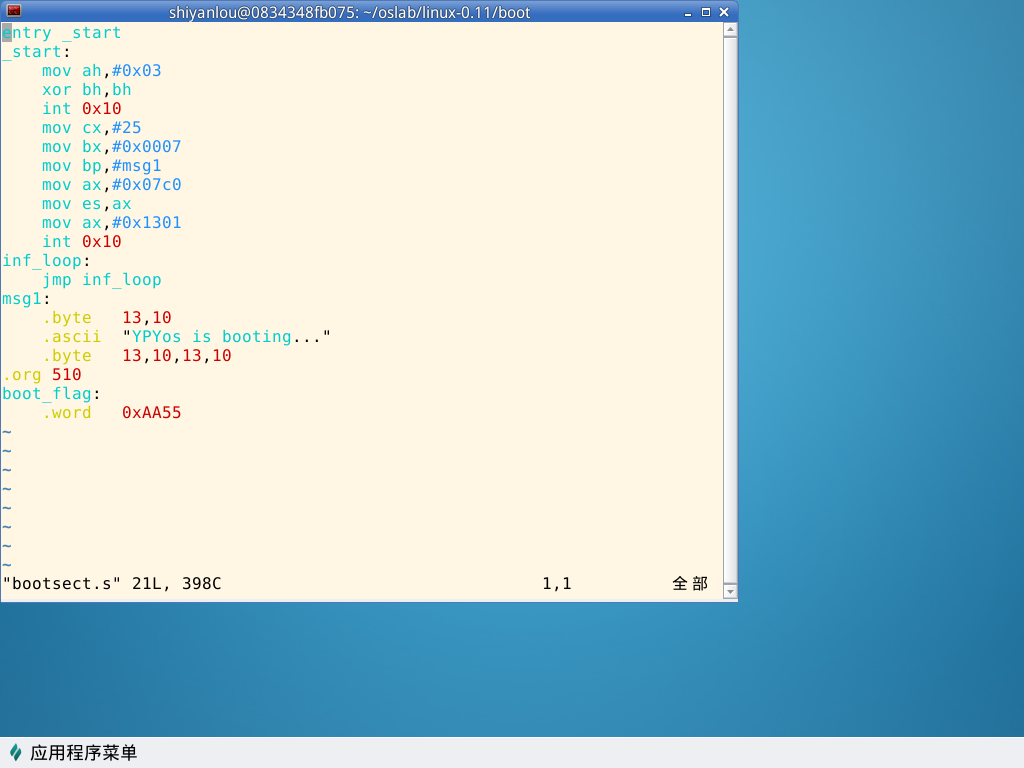
Task: Click the bootsect.s filename in the status line
Action: click(x=55, y=583)
